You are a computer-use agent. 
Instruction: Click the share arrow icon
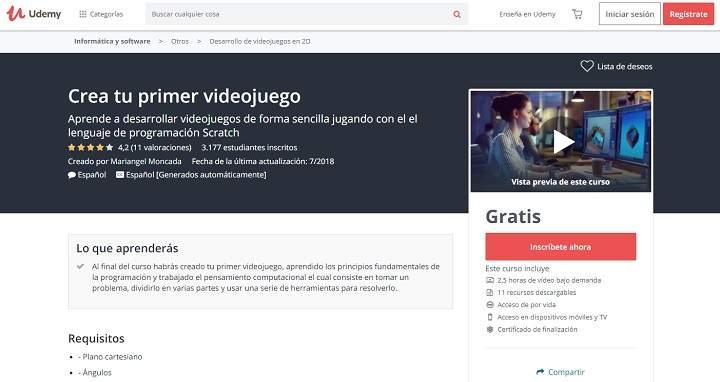tap(540, 372)
